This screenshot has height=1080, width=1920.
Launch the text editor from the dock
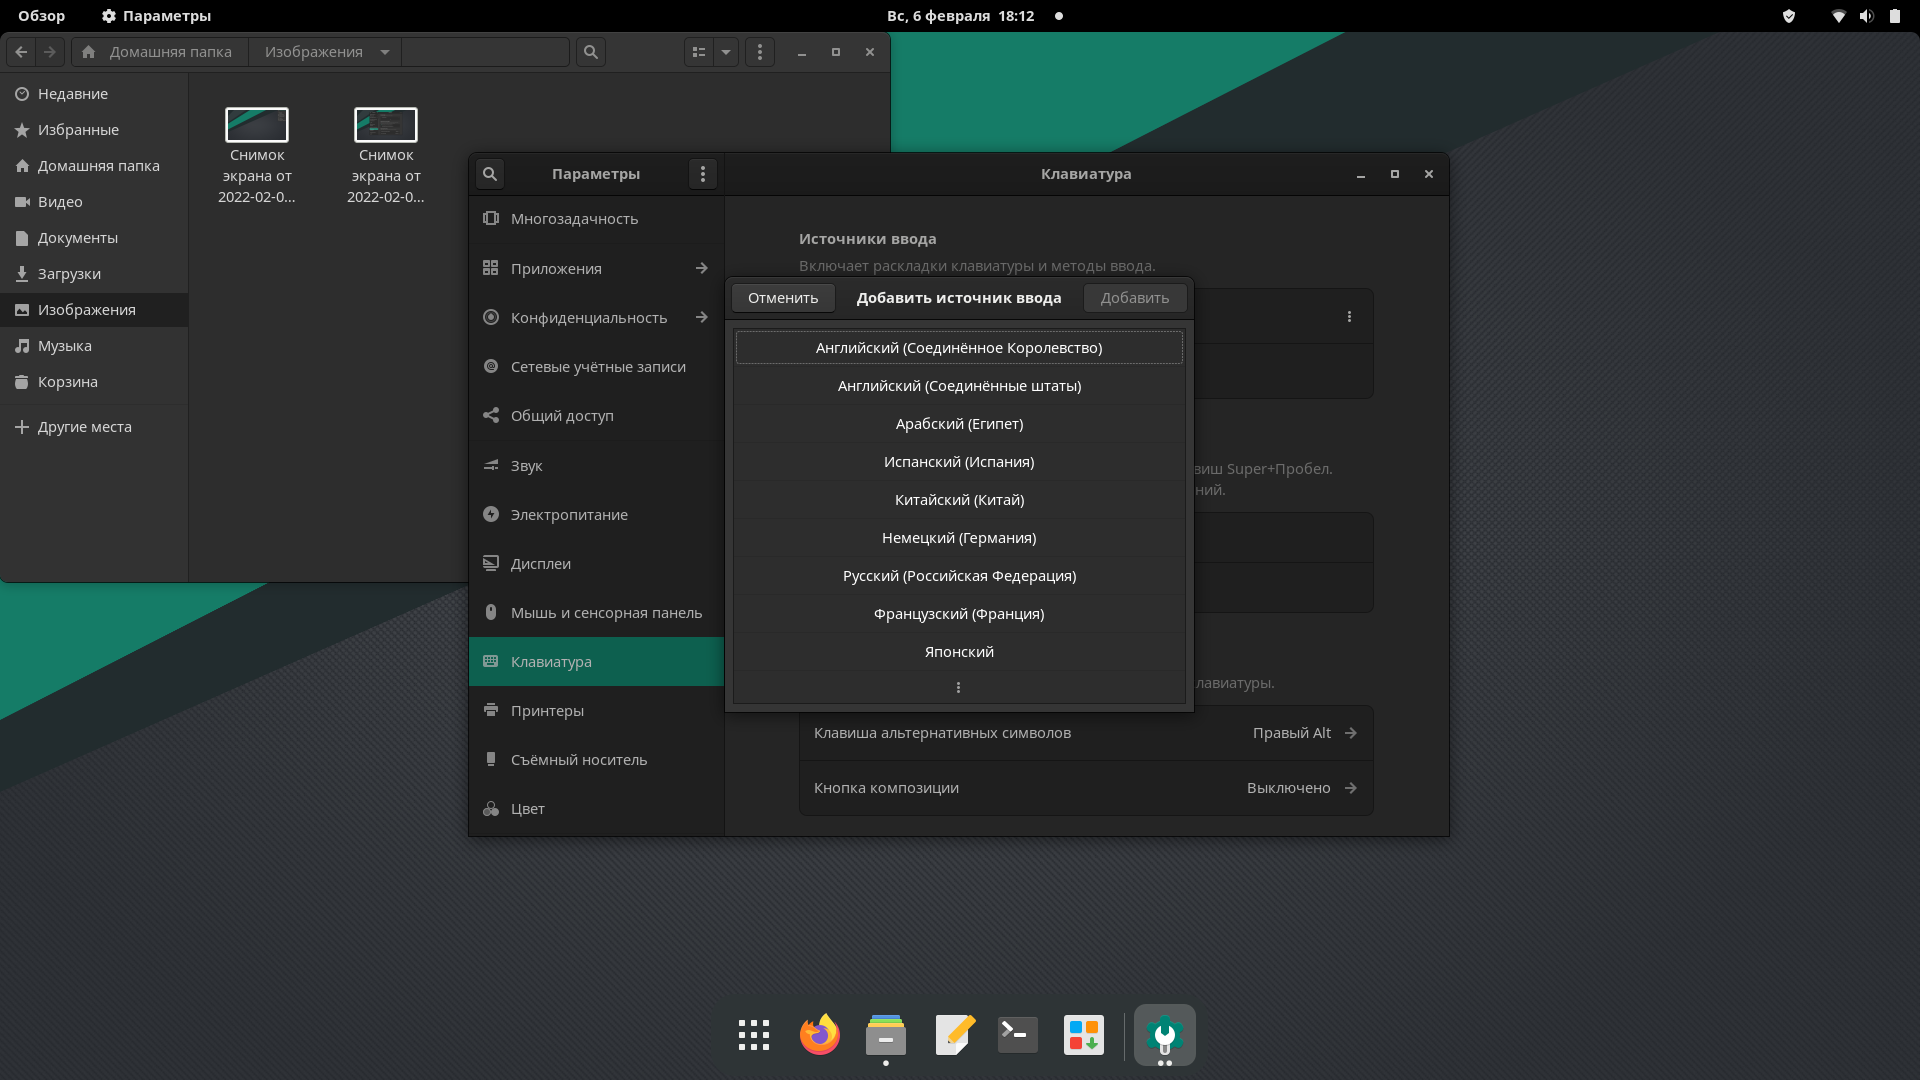[x=955, y=1035]
